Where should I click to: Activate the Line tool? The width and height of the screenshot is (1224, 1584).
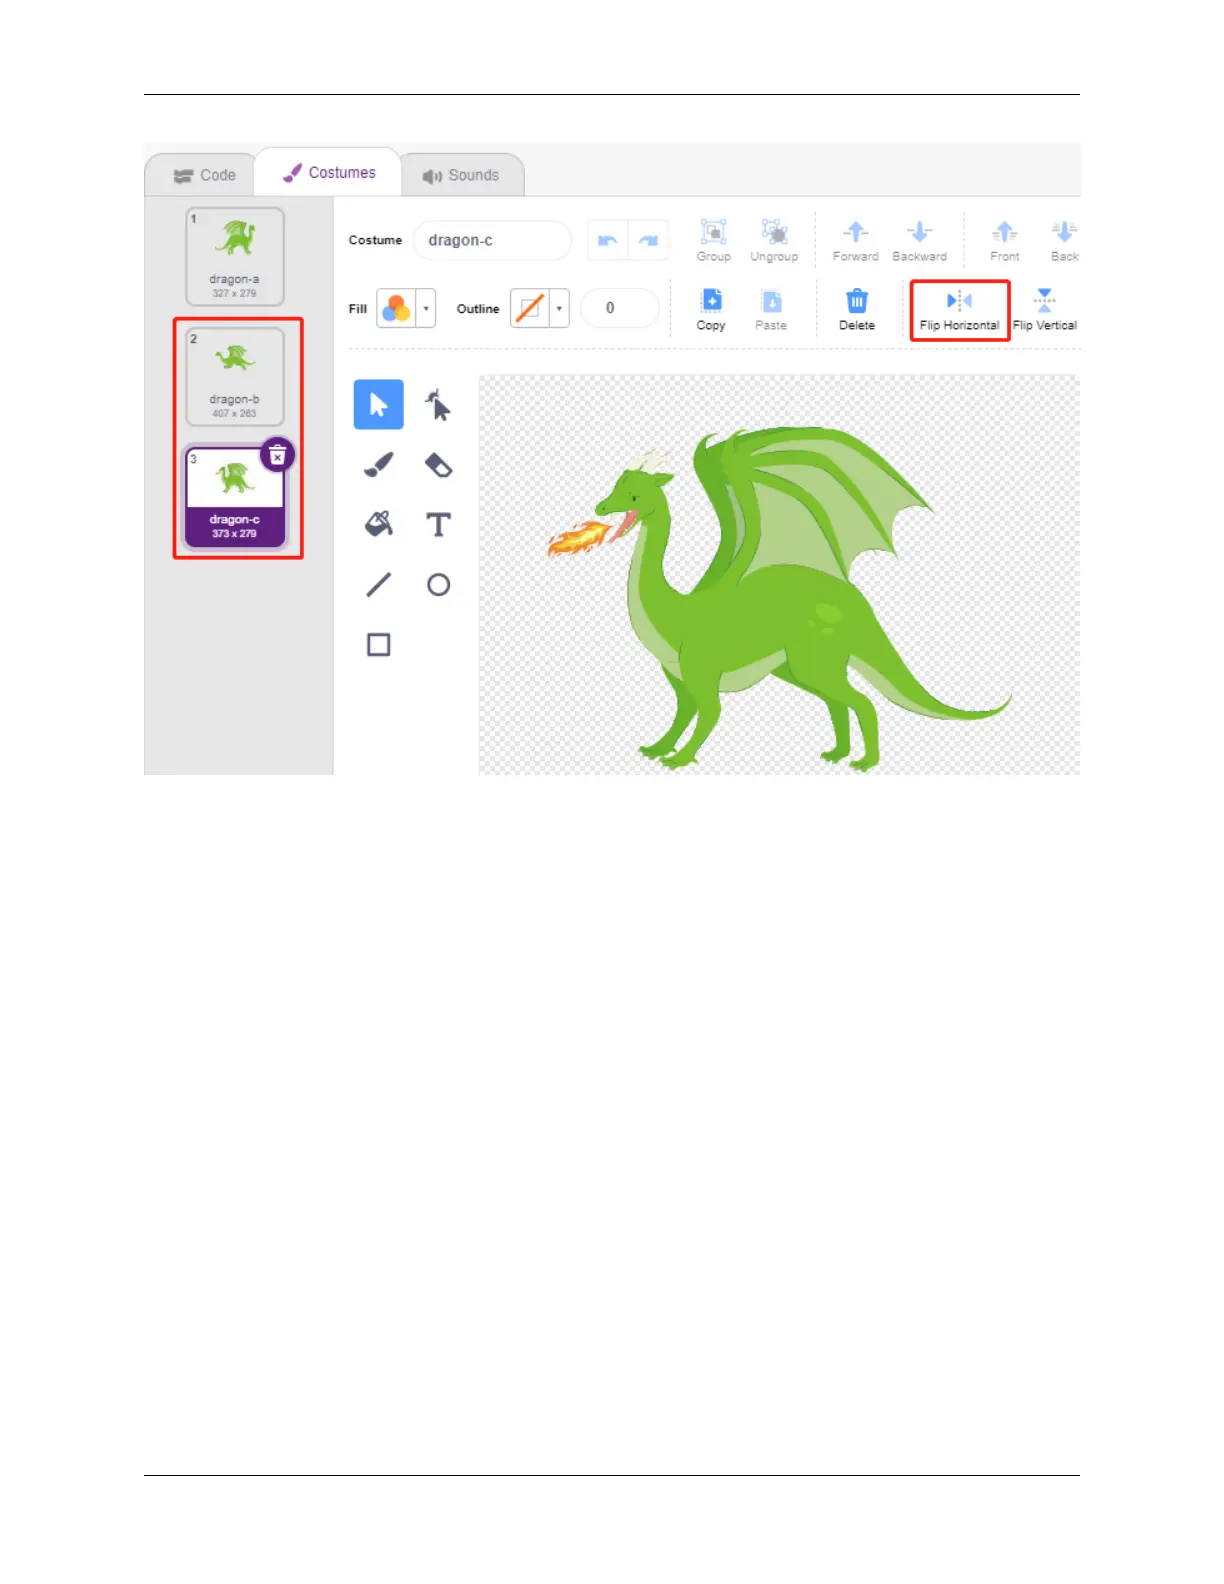[379, 585]
